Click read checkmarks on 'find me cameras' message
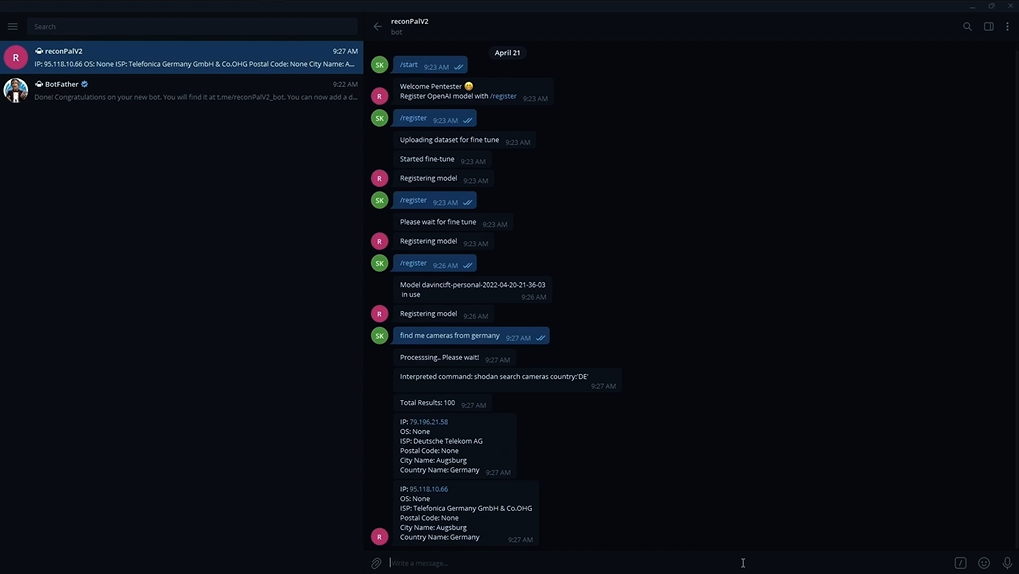Image resolution: width=1019 pixels, height=574 pixels. coord(541,338)
